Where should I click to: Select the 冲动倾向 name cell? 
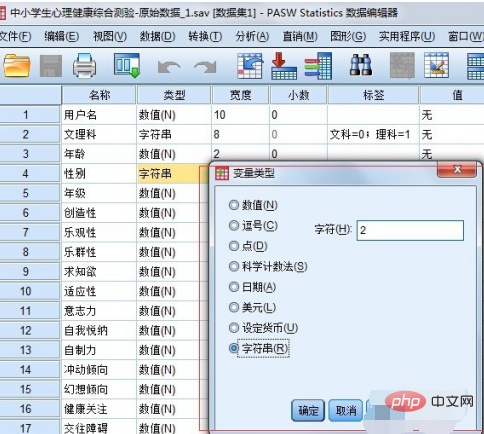click(x=99, y=370)
